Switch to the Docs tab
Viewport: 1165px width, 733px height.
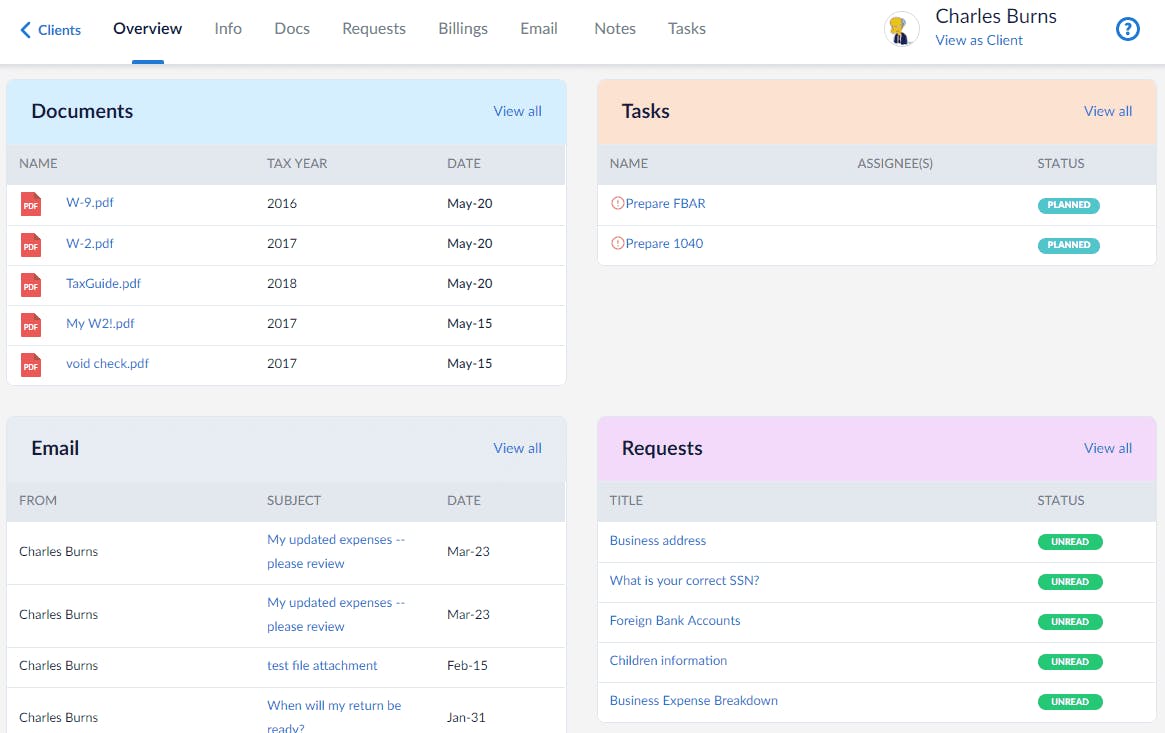[x=292, y=28]
